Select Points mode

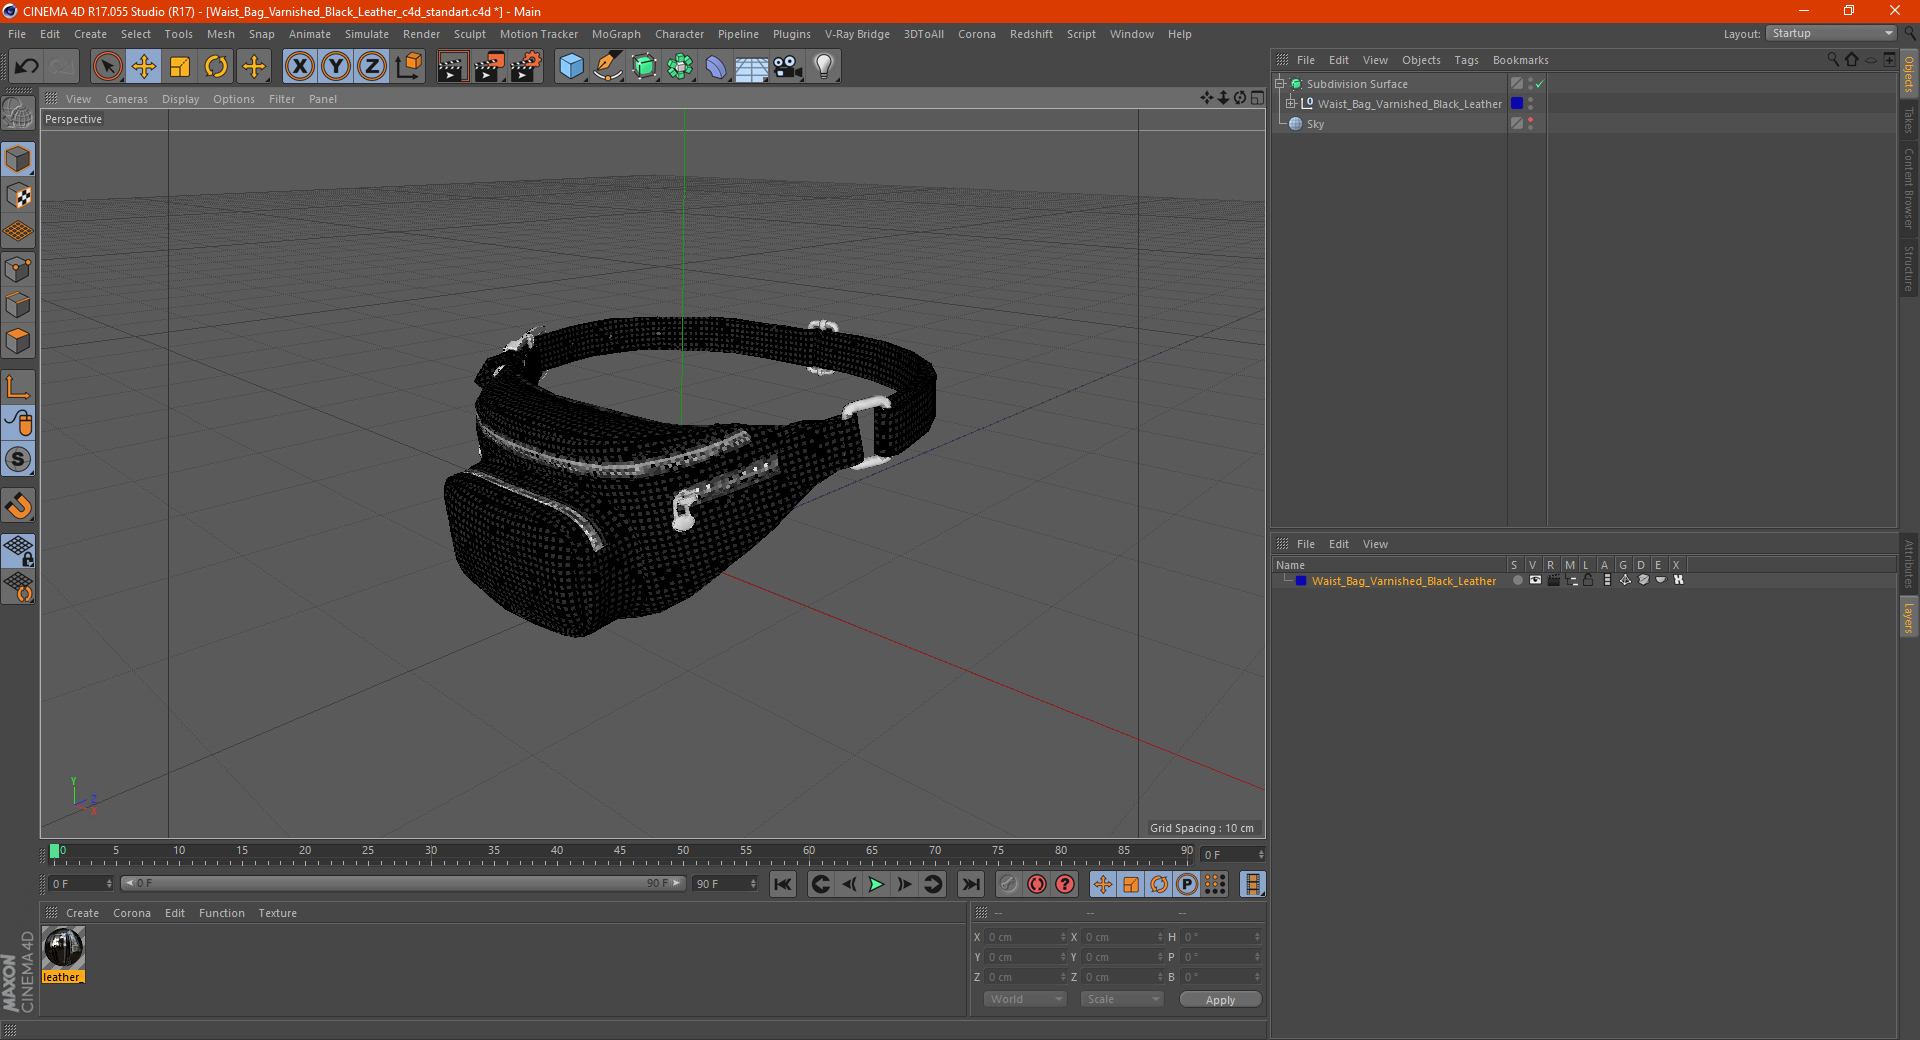point(18,269)
